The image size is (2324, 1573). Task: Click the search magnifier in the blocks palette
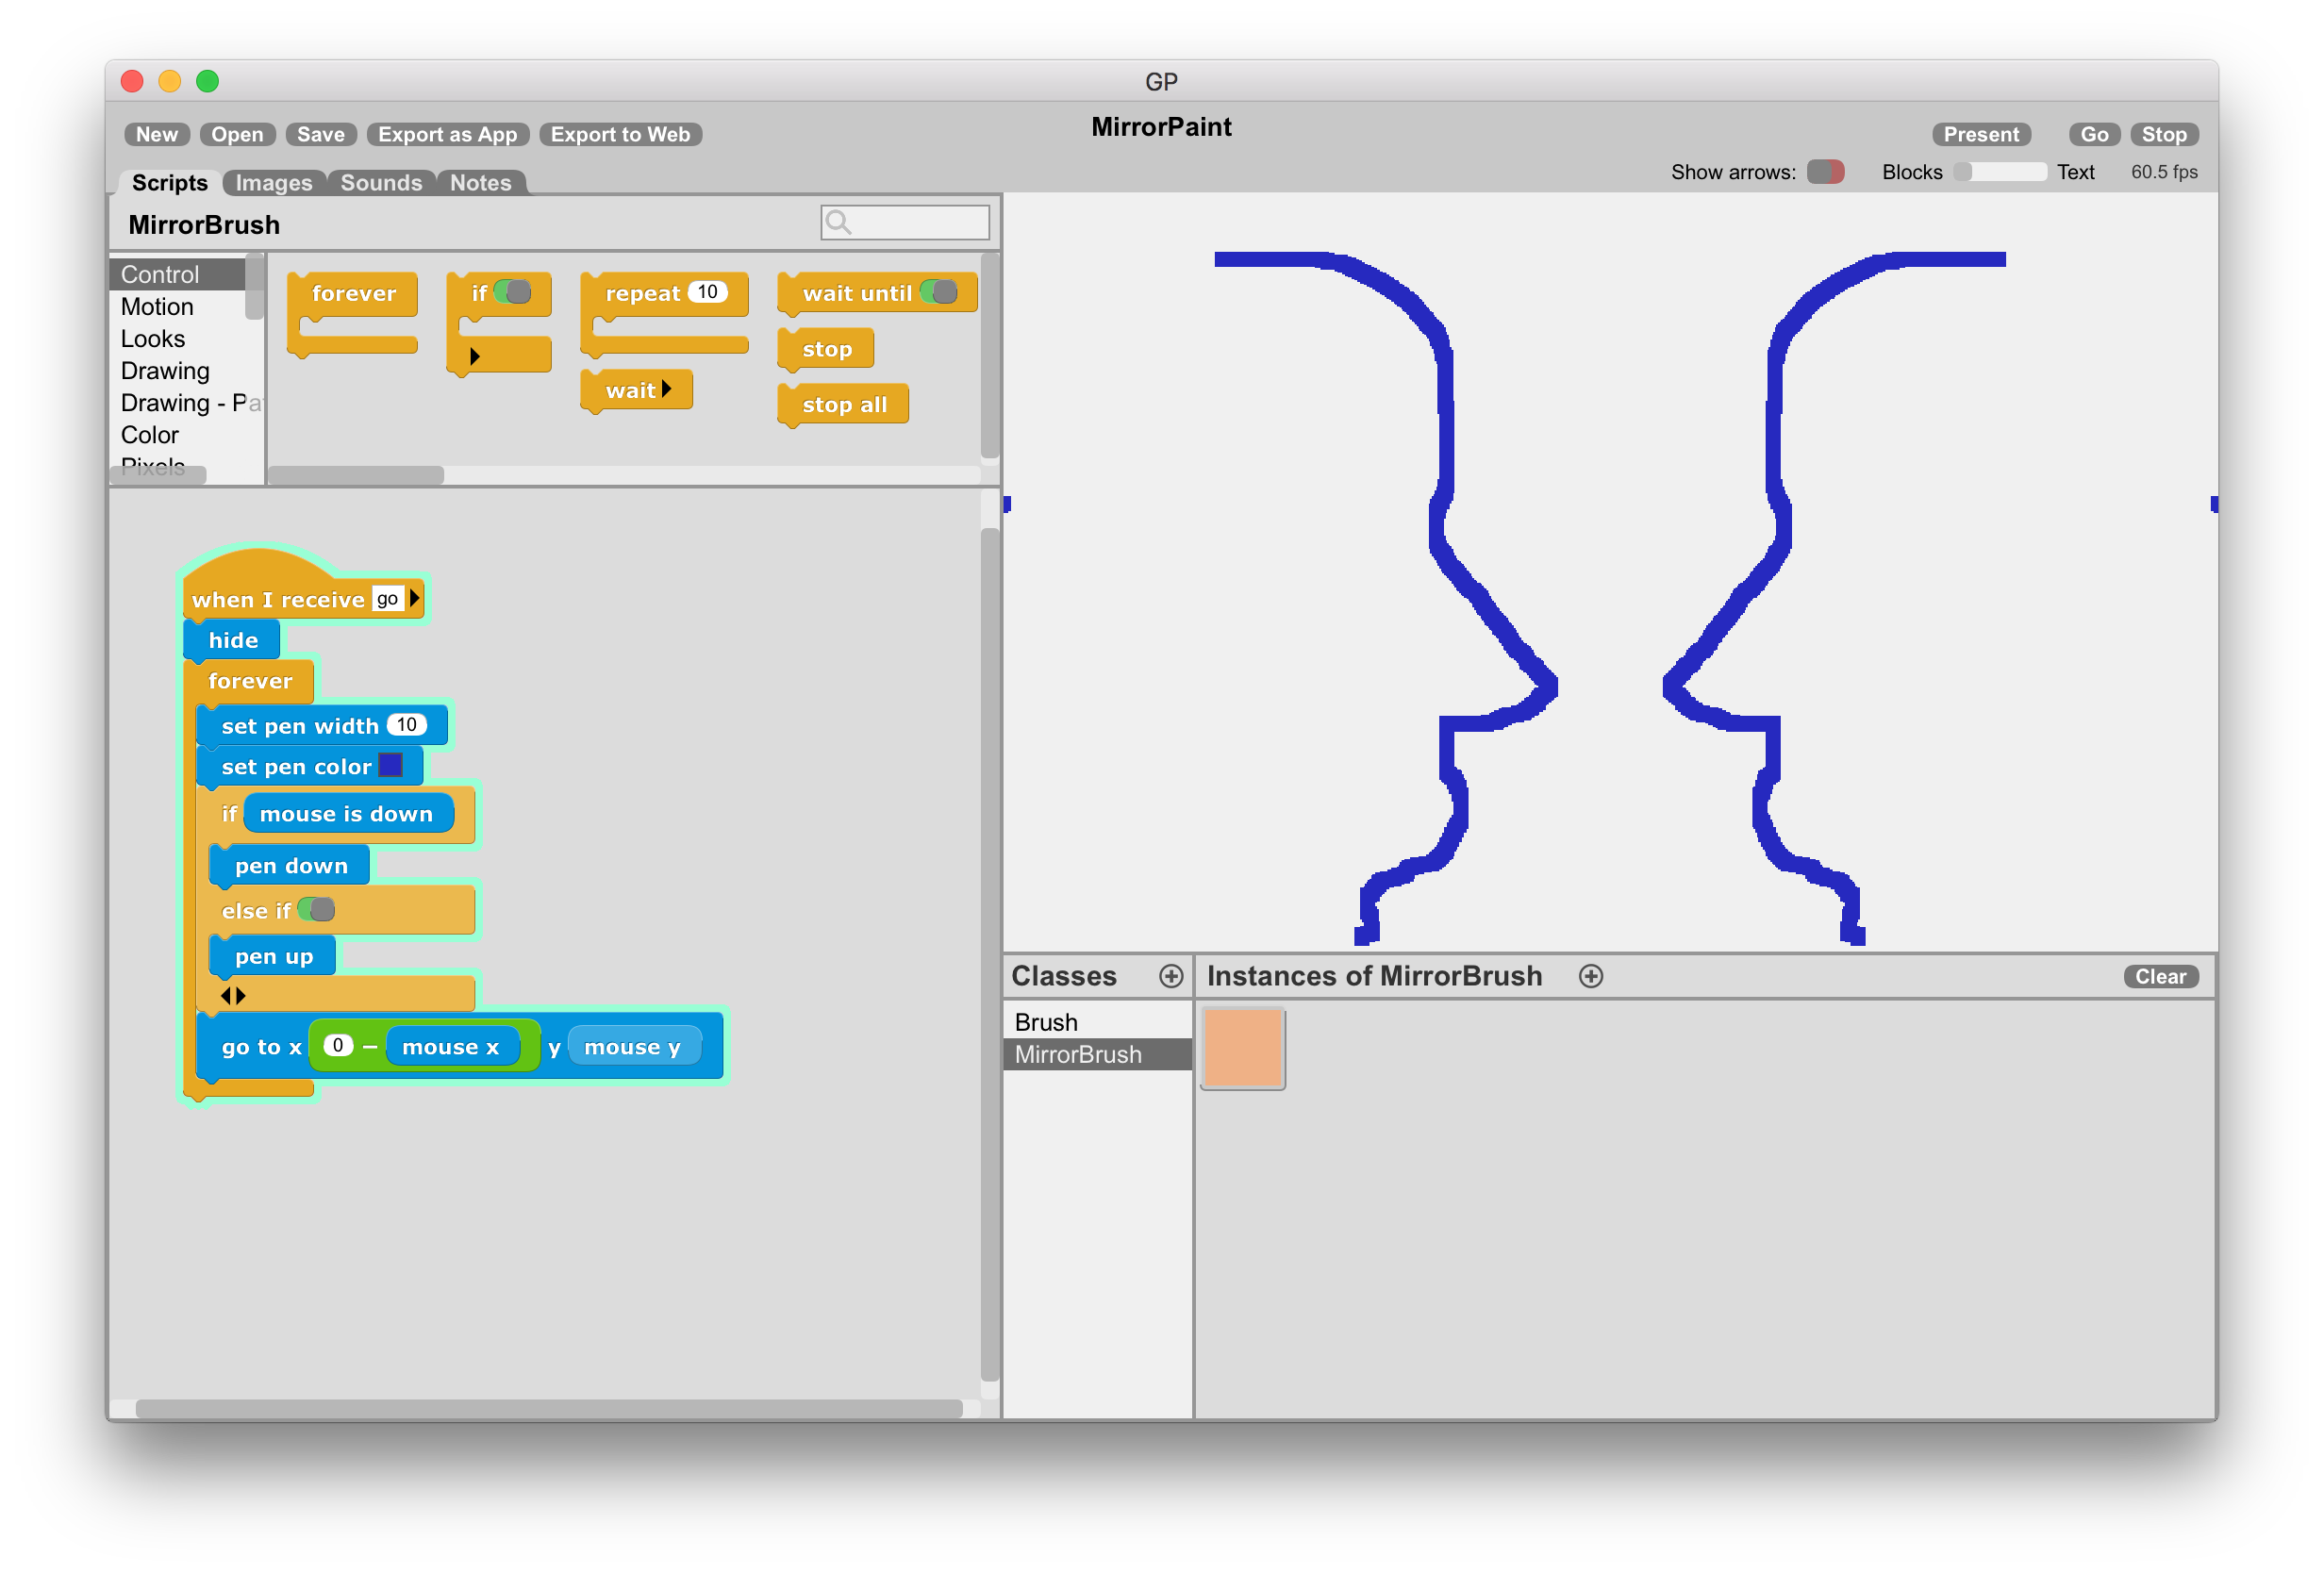click(x=838, y=222)
